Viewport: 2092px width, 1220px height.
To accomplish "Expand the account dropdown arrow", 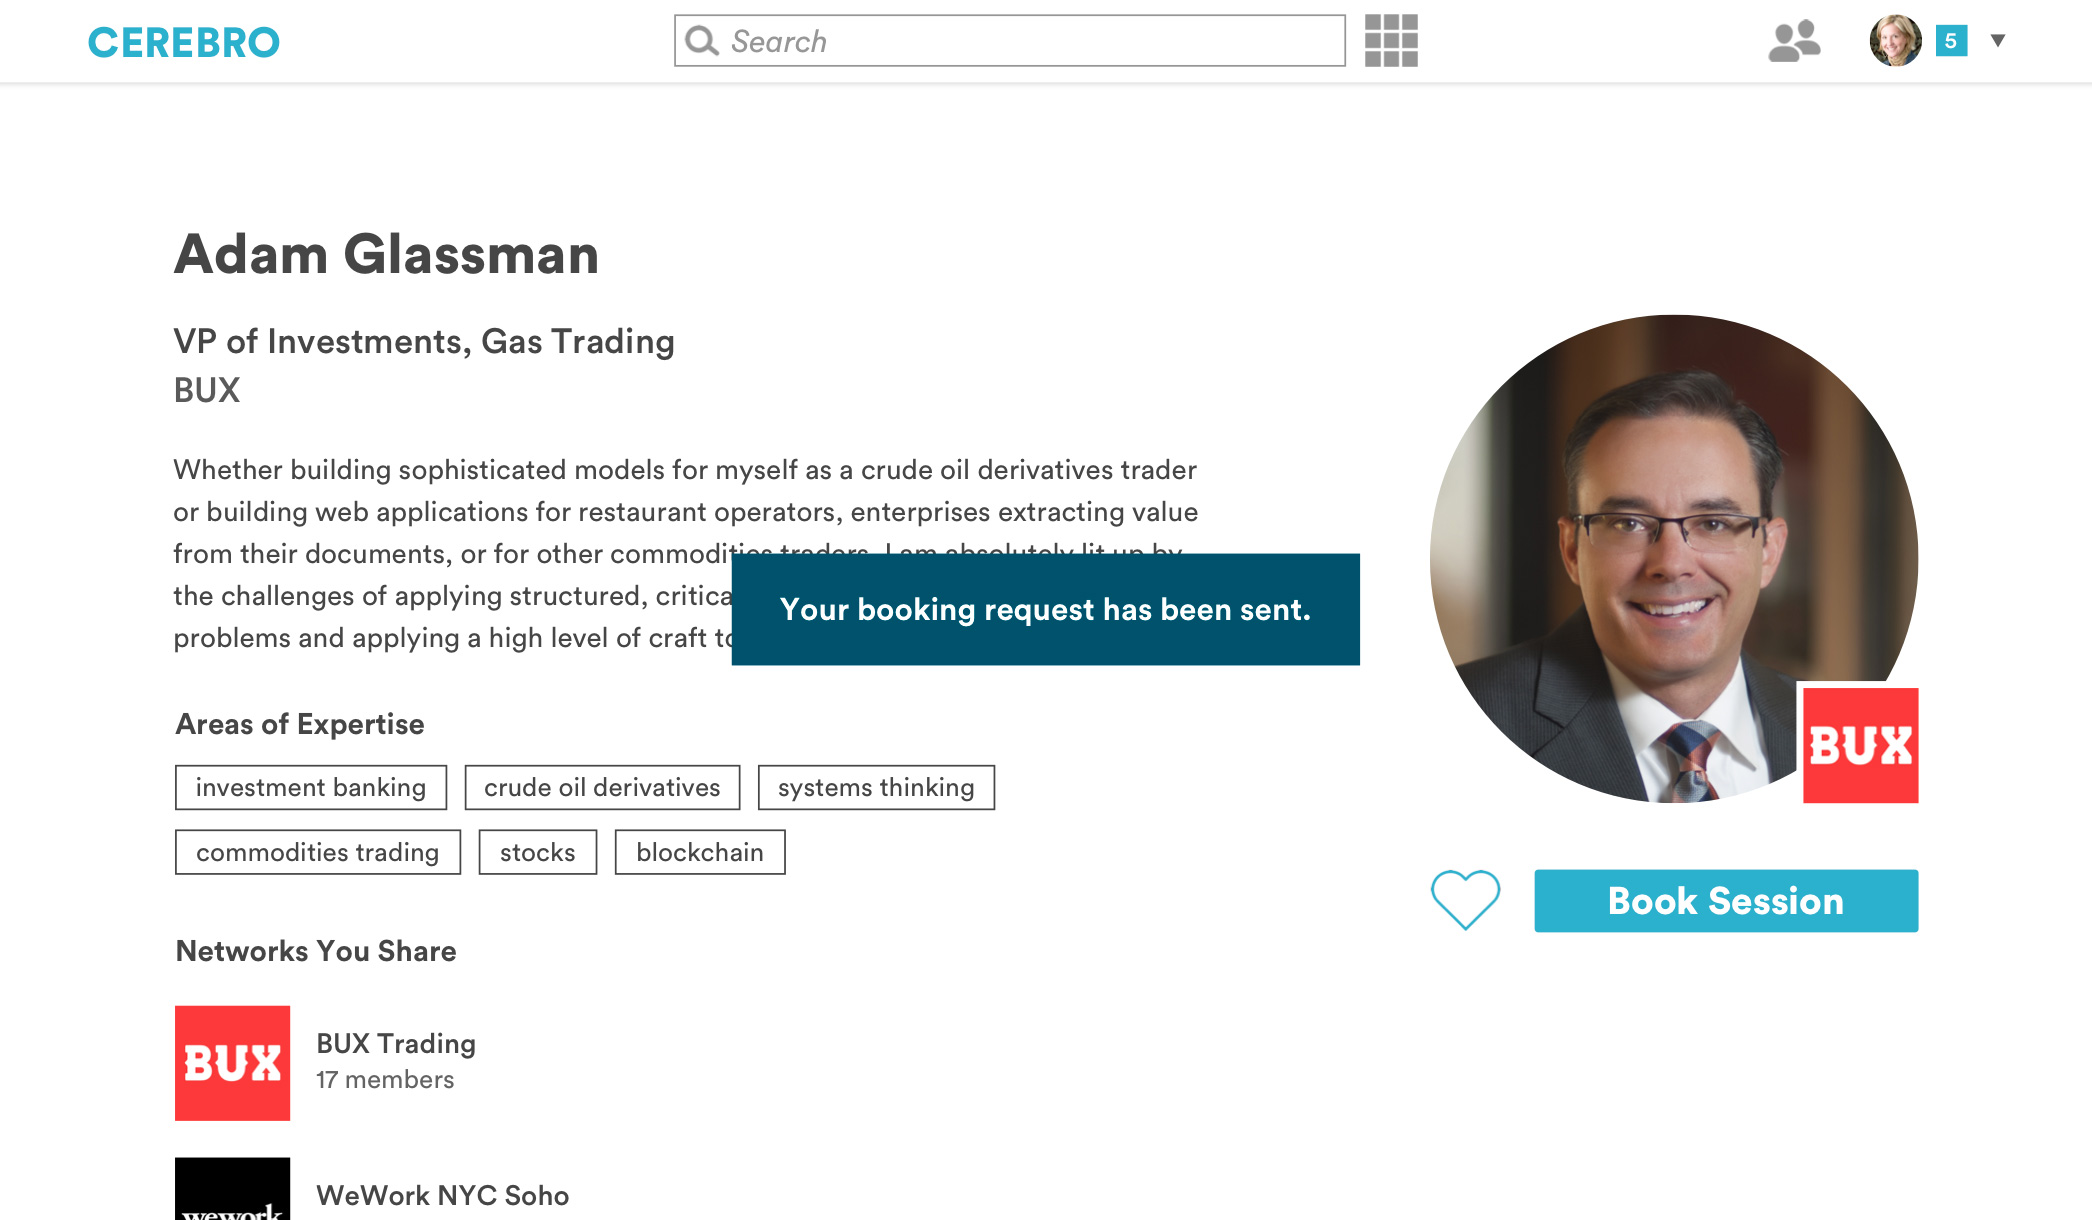I will point(1998,41).
